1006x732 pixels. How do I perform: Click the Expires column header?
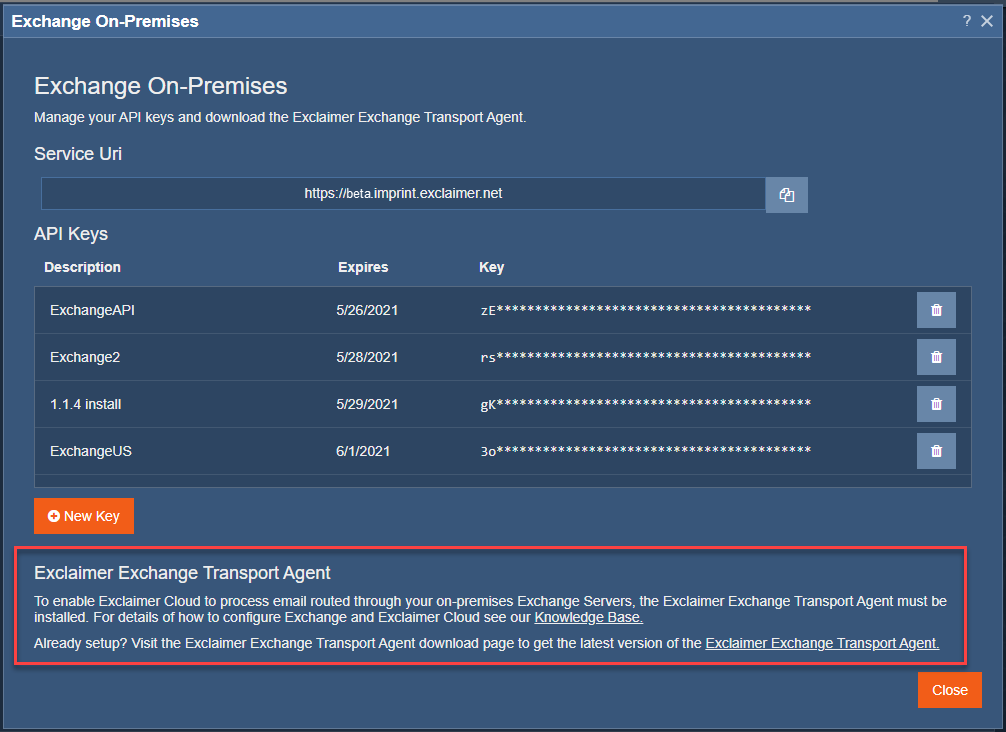click(363, 267)
